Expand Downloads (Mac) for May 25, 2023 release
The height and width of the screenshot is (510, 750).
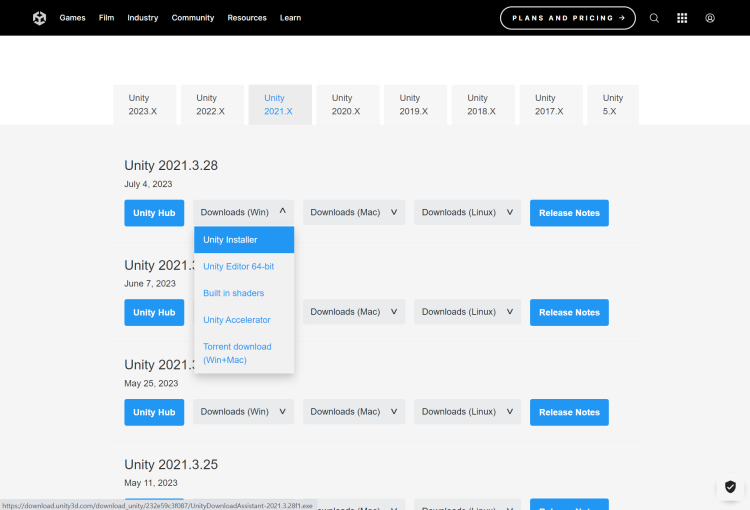(x=354, y=412)
